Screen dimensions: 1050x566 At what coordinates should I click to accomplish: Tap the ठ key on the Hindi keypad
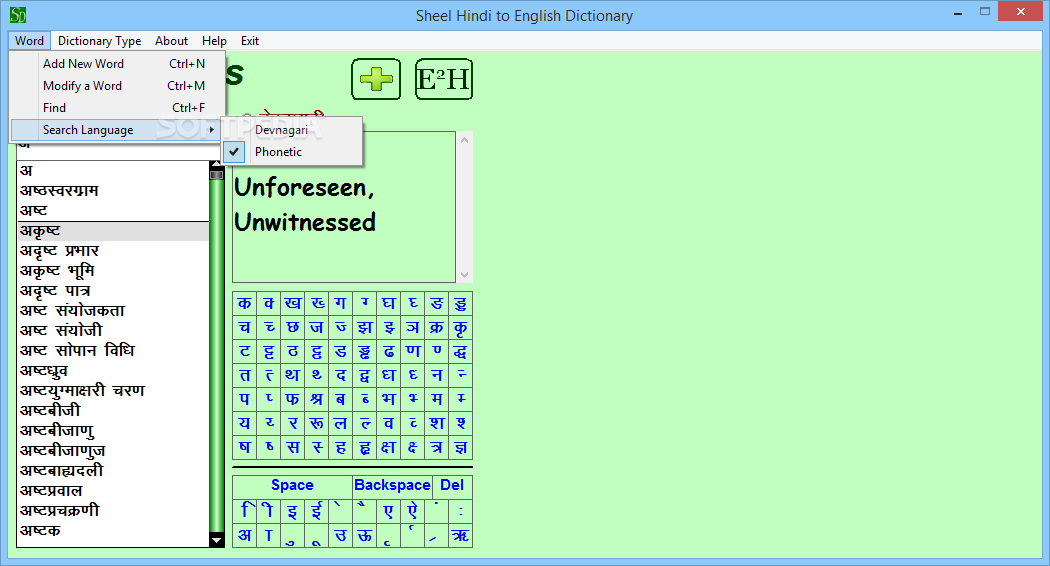293,352
